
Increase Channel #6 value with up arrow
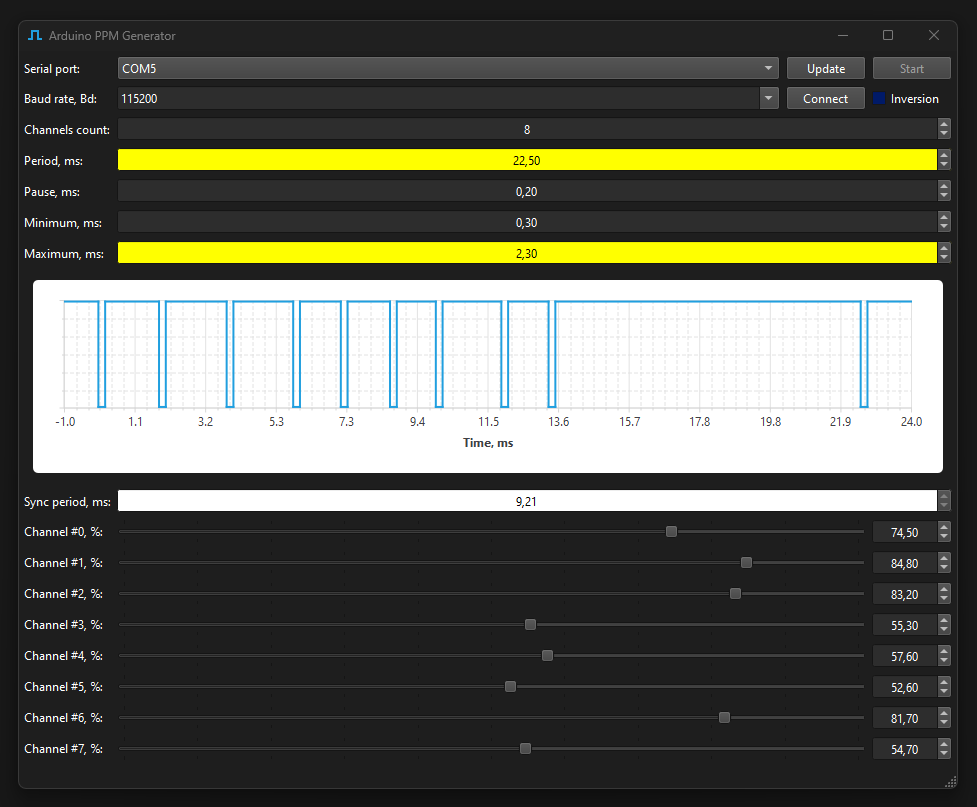click(x=944, y=713)
